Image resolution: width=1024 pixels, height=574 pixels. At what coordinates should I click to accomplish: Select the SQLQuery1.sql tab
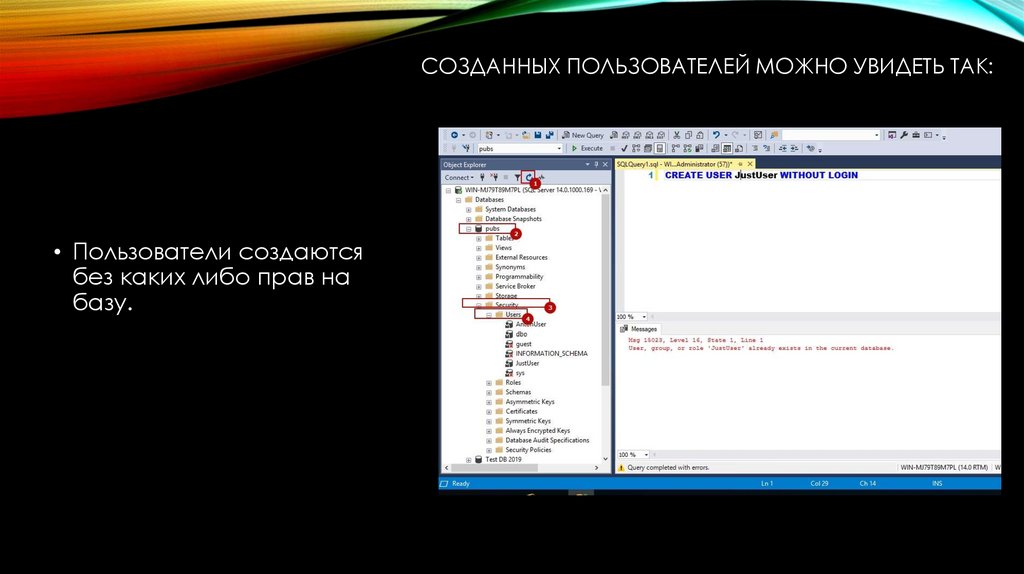pyautogui.click(x=674, y=164)
